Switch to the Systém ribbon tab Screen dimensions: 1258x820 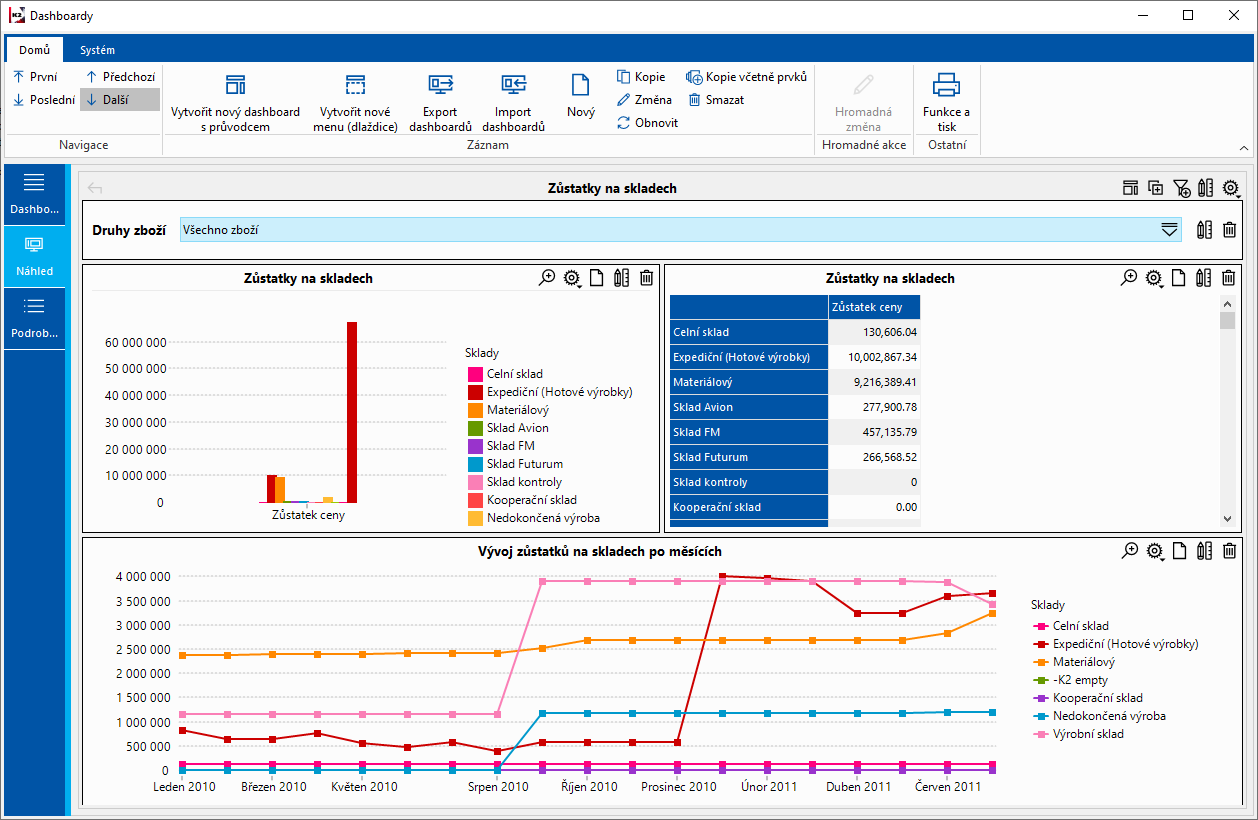[x=98, y=50]
